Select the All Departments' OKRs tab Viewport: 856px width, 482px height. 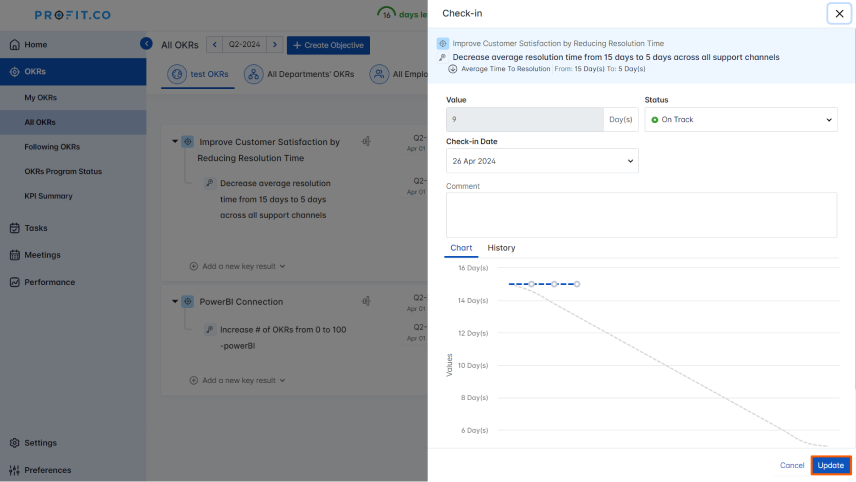pos(299,74)
